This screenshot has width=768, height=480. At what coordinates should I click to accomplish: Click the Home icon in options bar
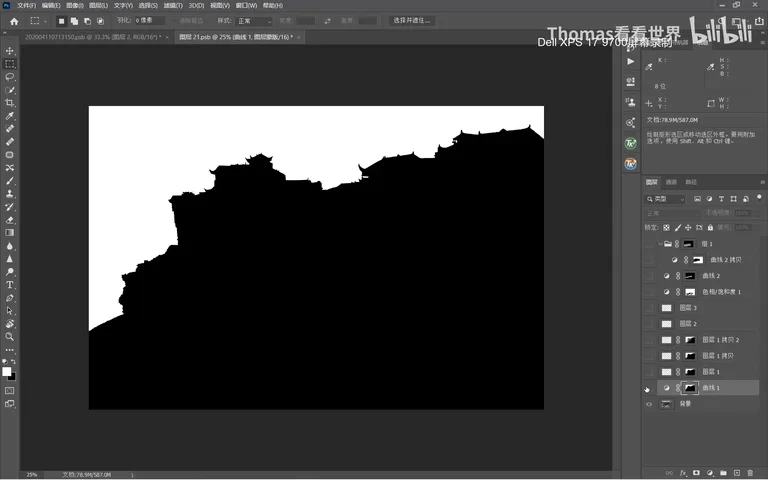point(14,21)
